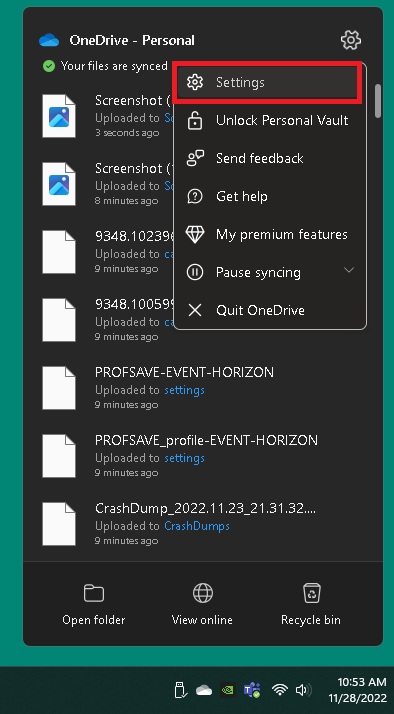394x714 pixels.
Task: Click the Recycle bin label
Action: coord(311,620)
